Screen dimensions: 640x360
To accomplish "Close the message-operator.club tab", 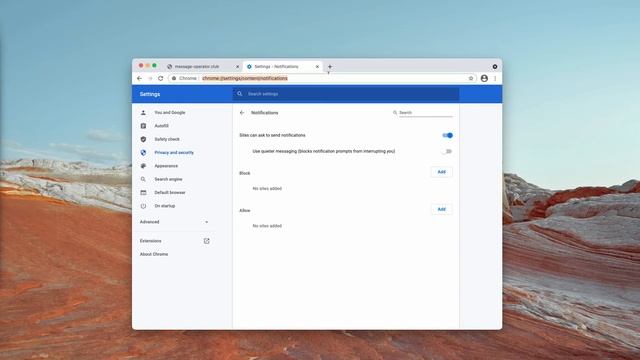I will [x=238, y=67].
